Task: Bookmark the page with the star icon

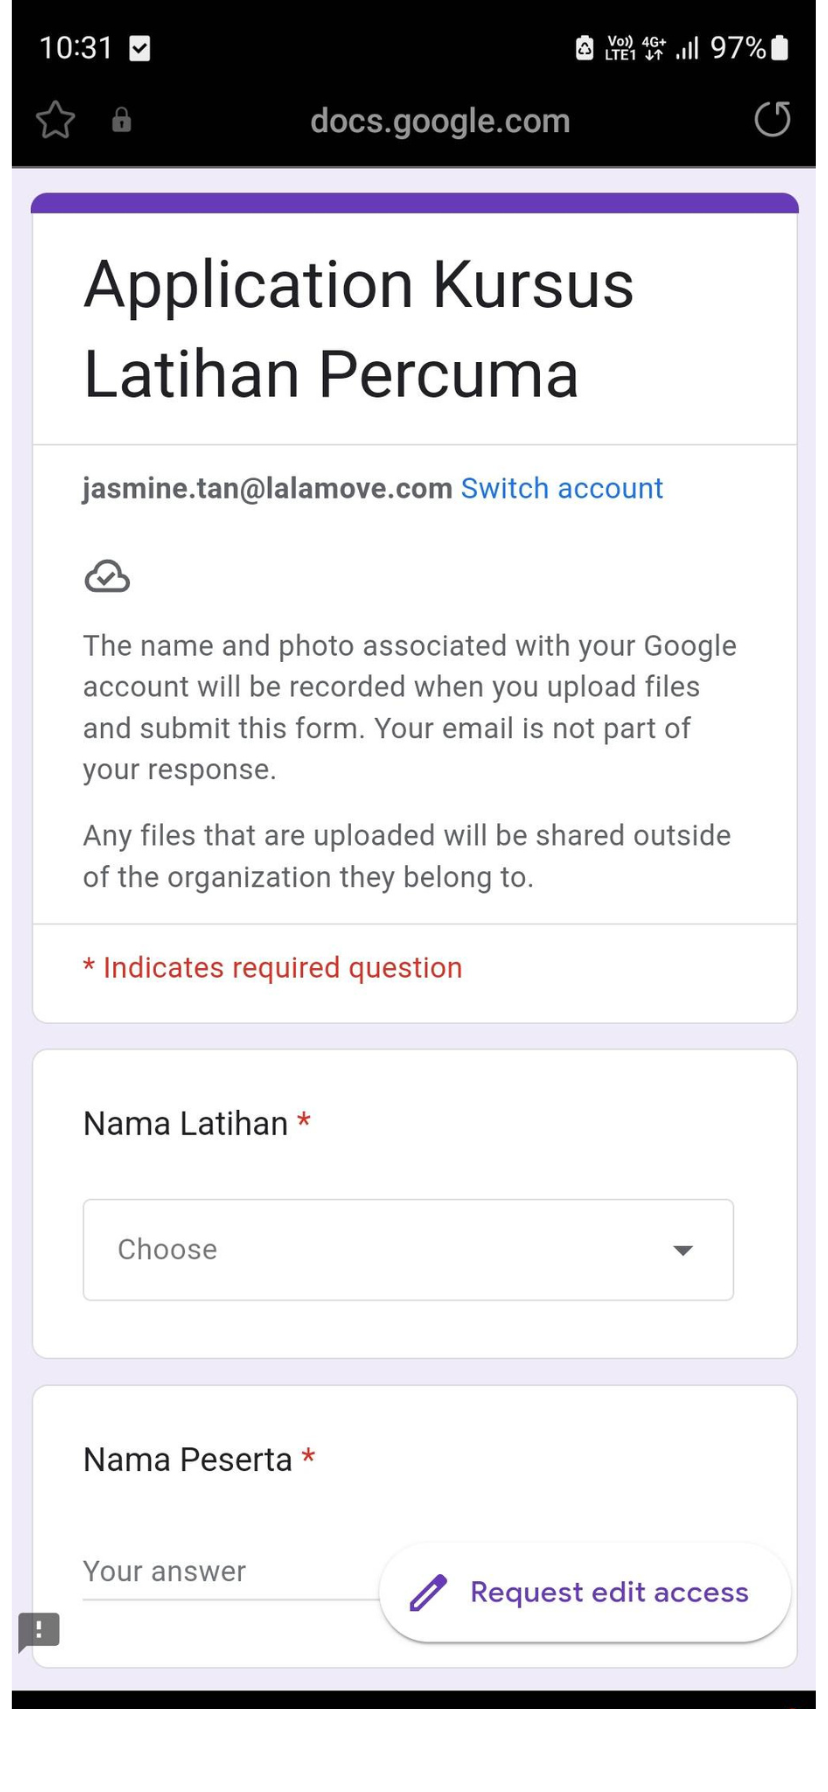Action: tap(56, 121)
